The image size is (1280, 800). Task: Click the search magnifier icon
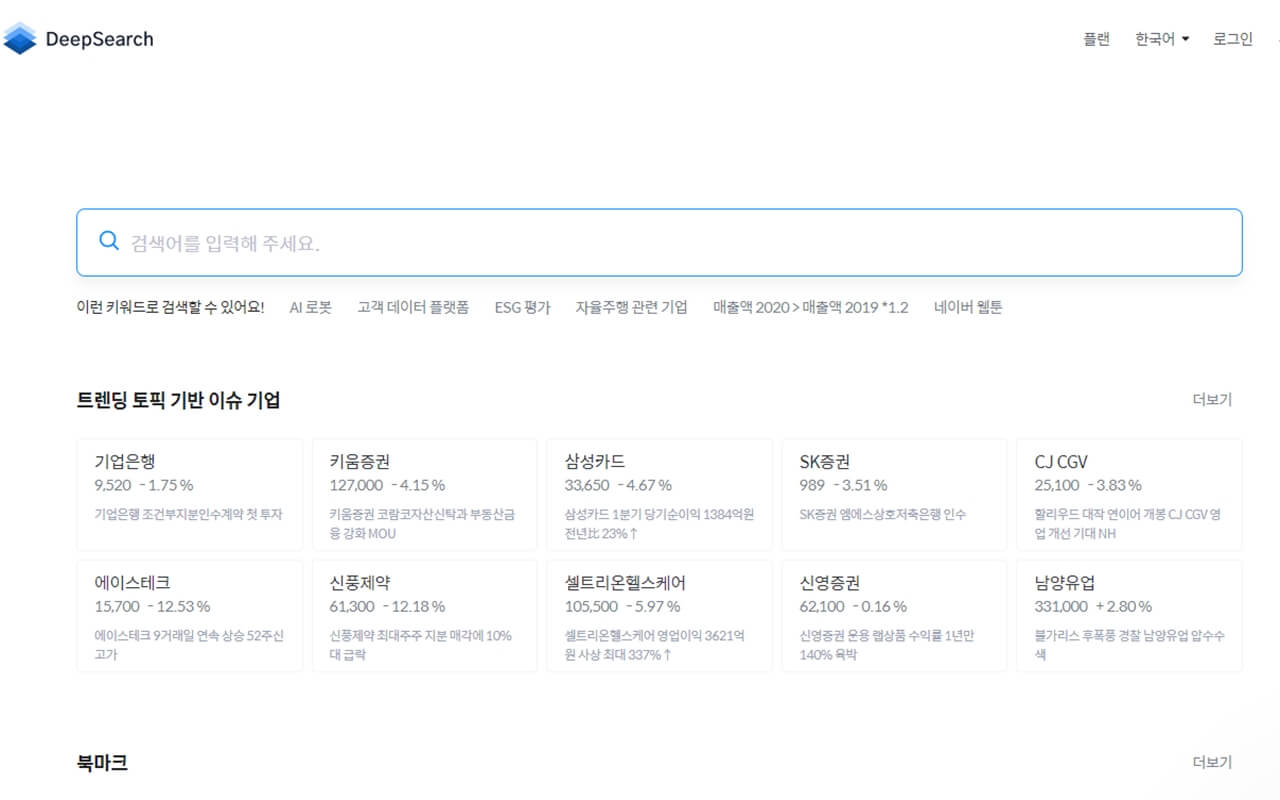[x=109, y=241]
